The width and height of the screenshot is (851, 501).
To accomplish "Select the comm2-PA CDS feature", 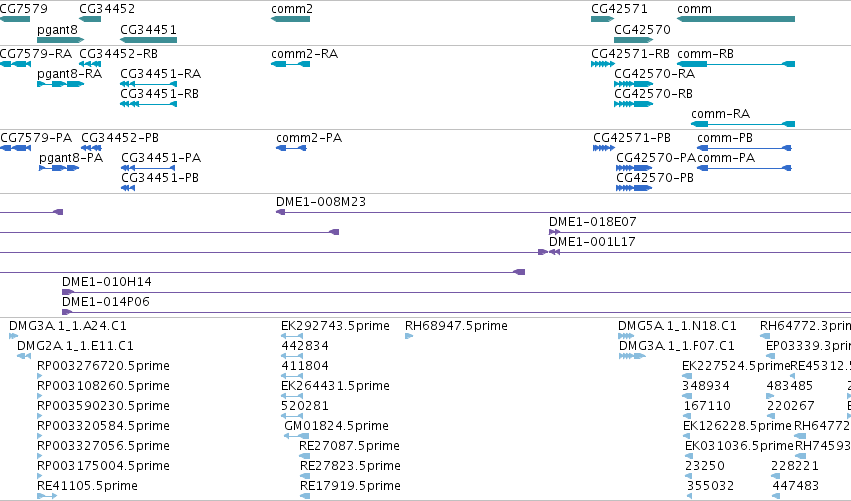I will 291,148.
